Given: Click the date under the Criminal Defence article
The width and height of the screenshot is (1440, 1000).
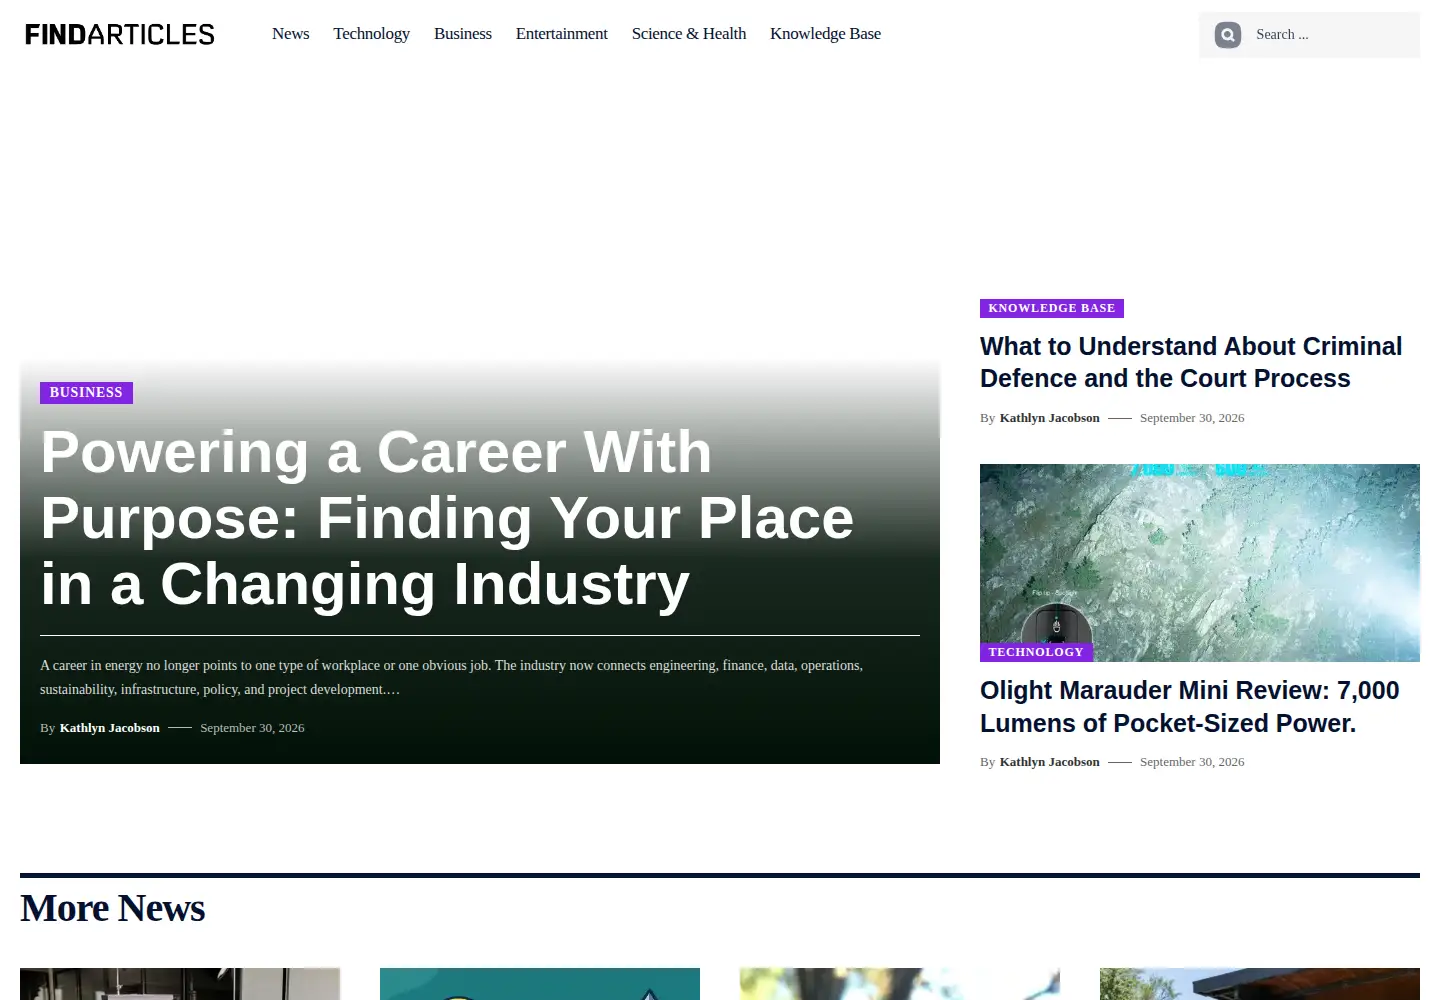Looking at the screenshot, I should pyautogui.click(x=1192, y=418).
